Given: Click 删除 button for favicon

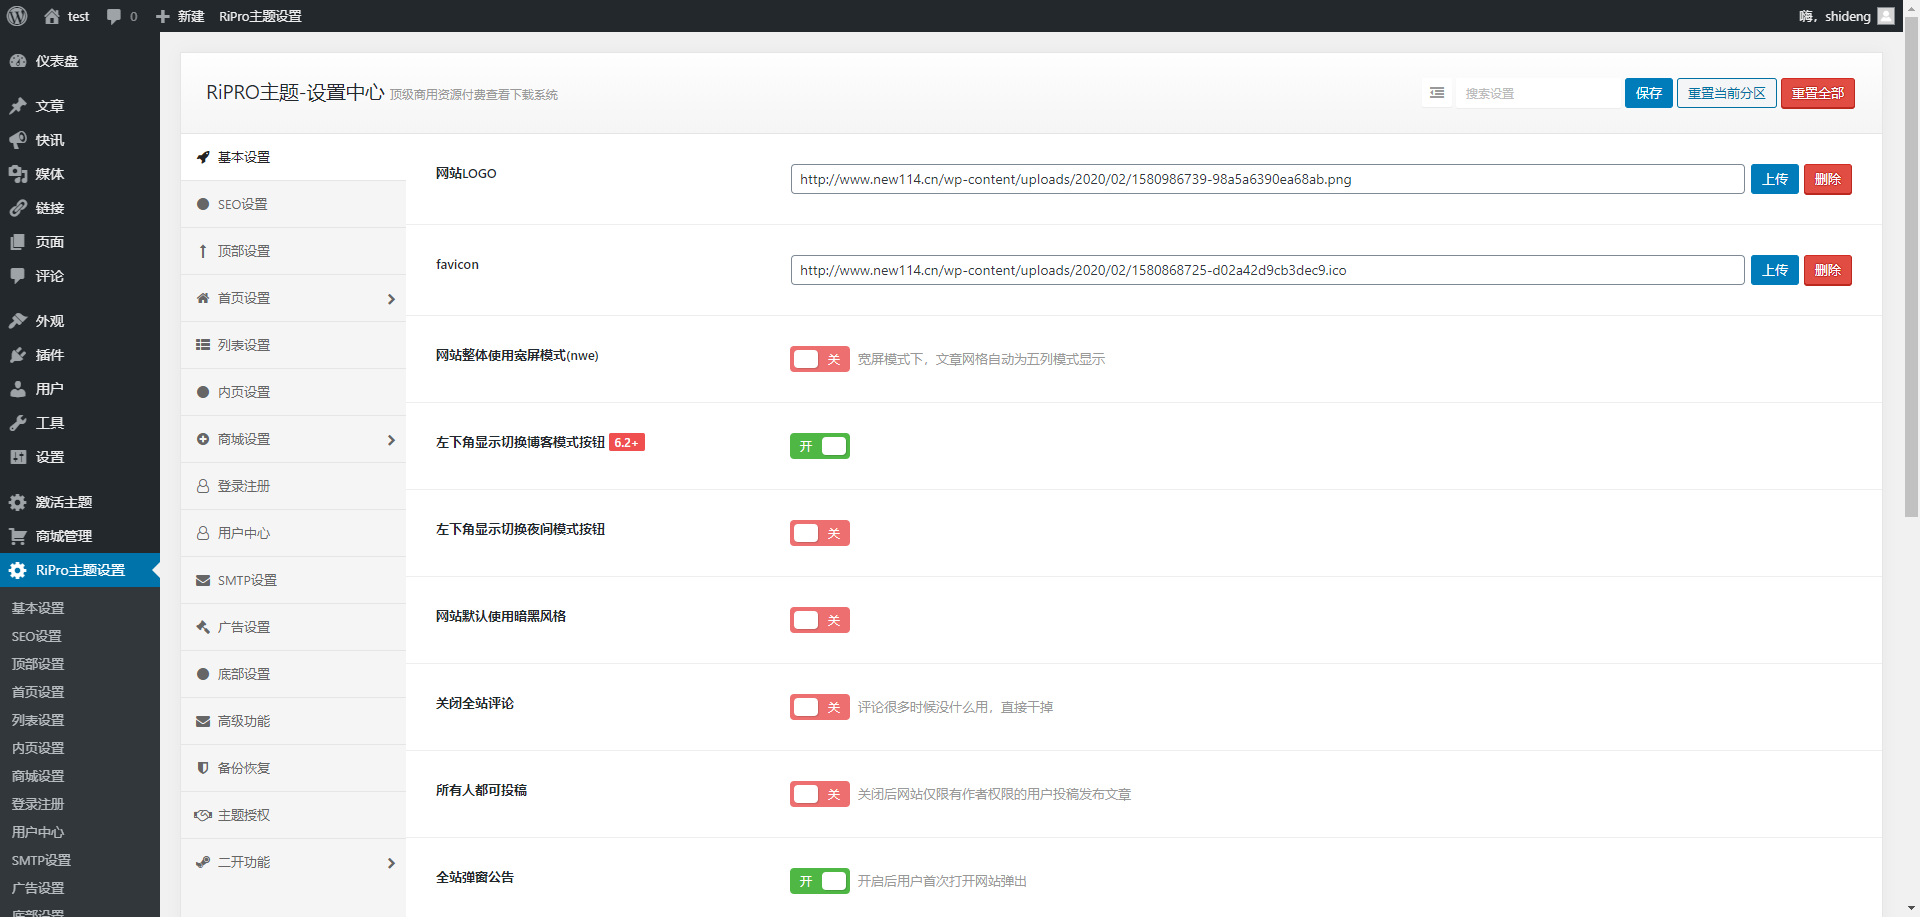Looking at the screenshot, I should pos(1828,270).
